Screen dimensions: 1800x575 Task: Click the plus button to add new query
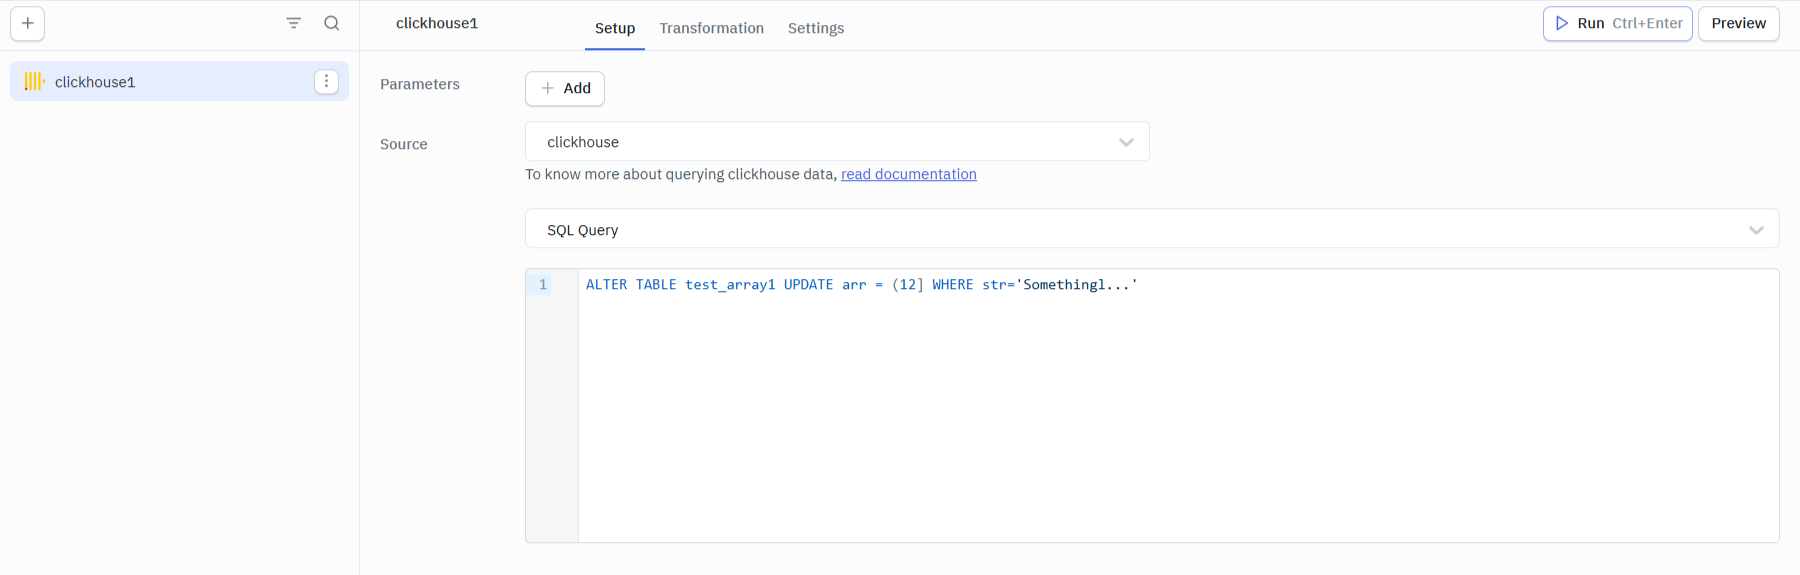tap(28, 24)
